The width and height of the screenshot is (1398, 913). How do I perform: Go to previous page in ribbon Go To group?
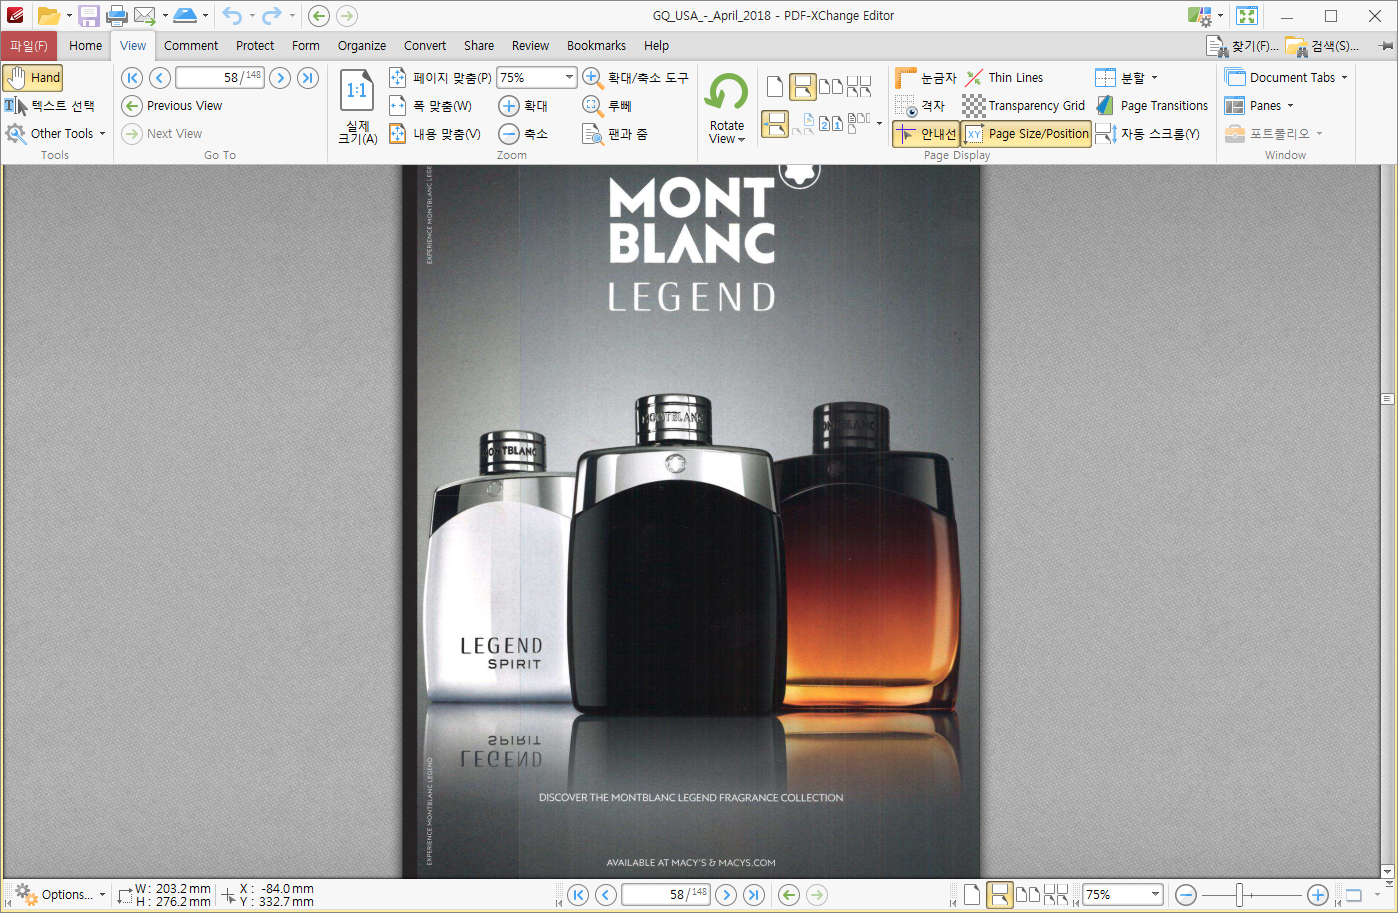click(160, 77)
